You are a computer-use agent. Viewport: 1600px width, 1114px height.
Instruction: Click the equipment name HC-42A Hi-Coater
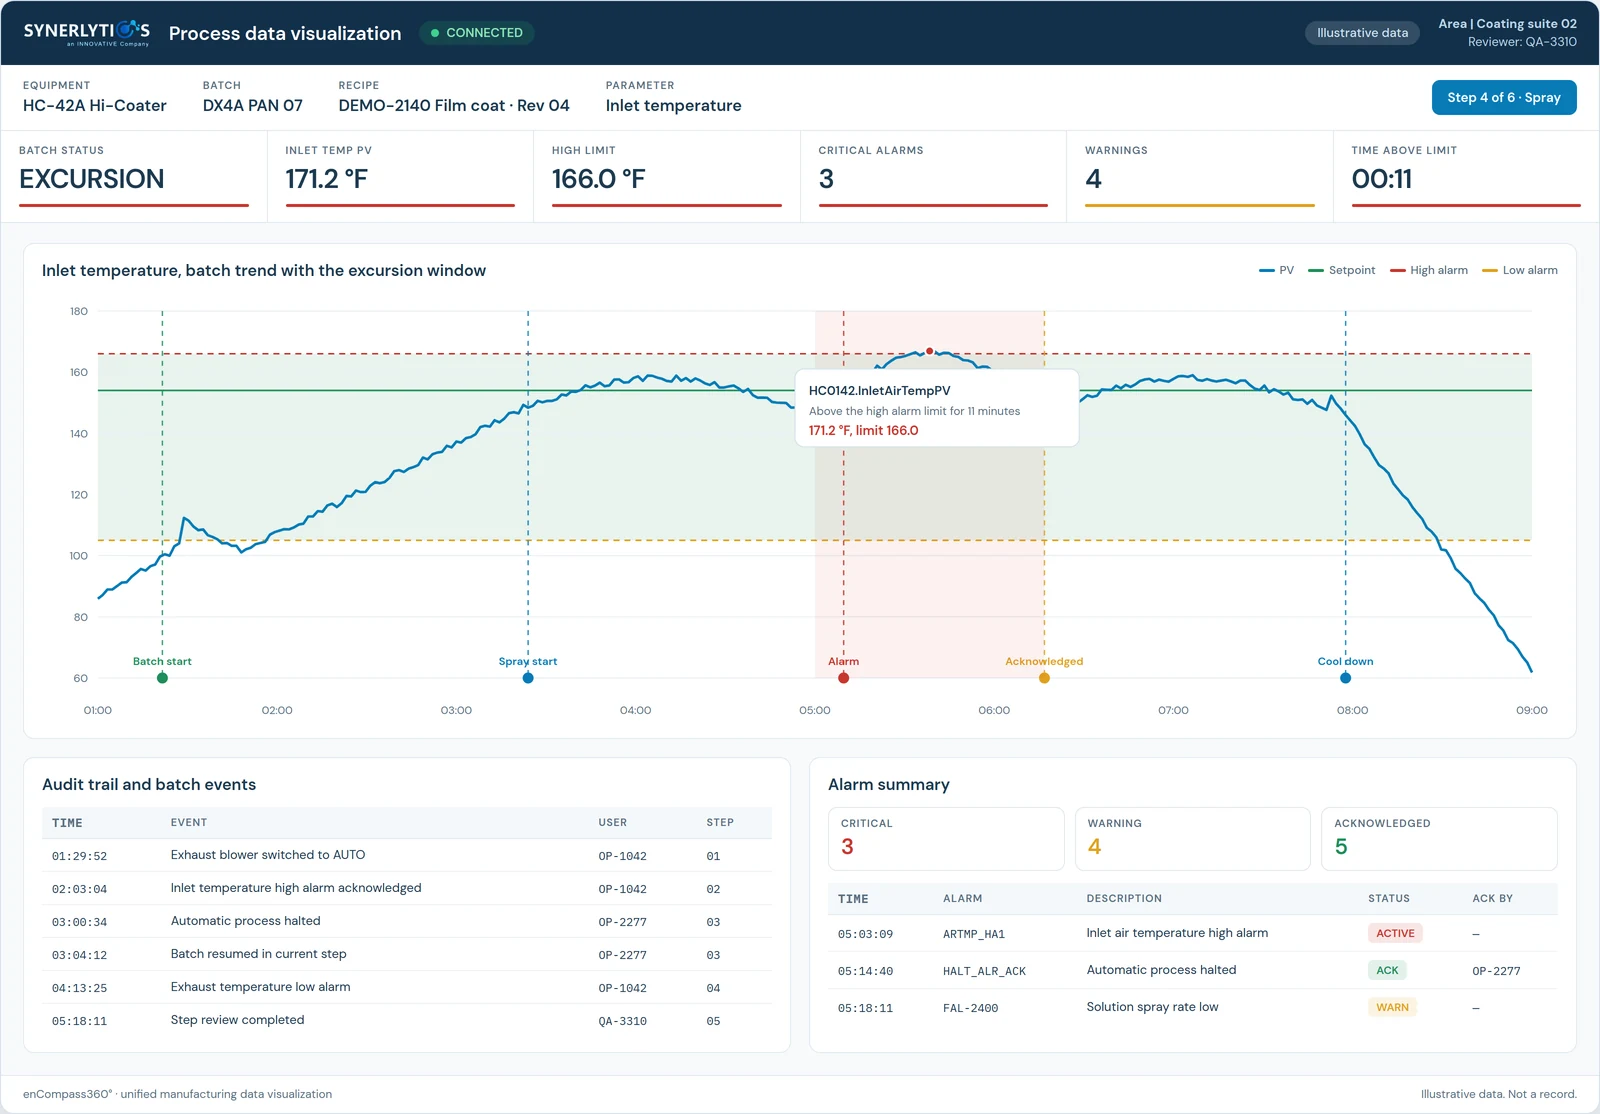95,106
